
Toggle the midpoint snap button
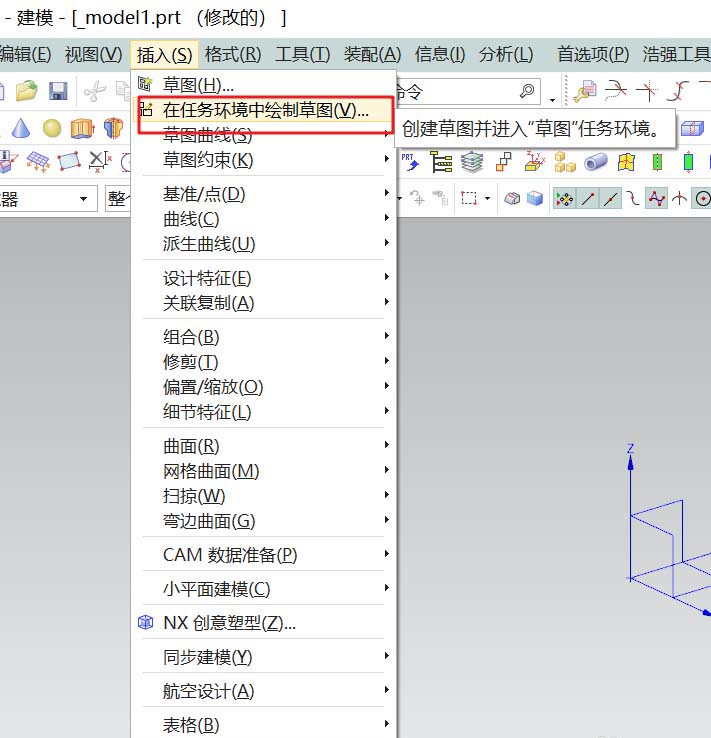610,199
